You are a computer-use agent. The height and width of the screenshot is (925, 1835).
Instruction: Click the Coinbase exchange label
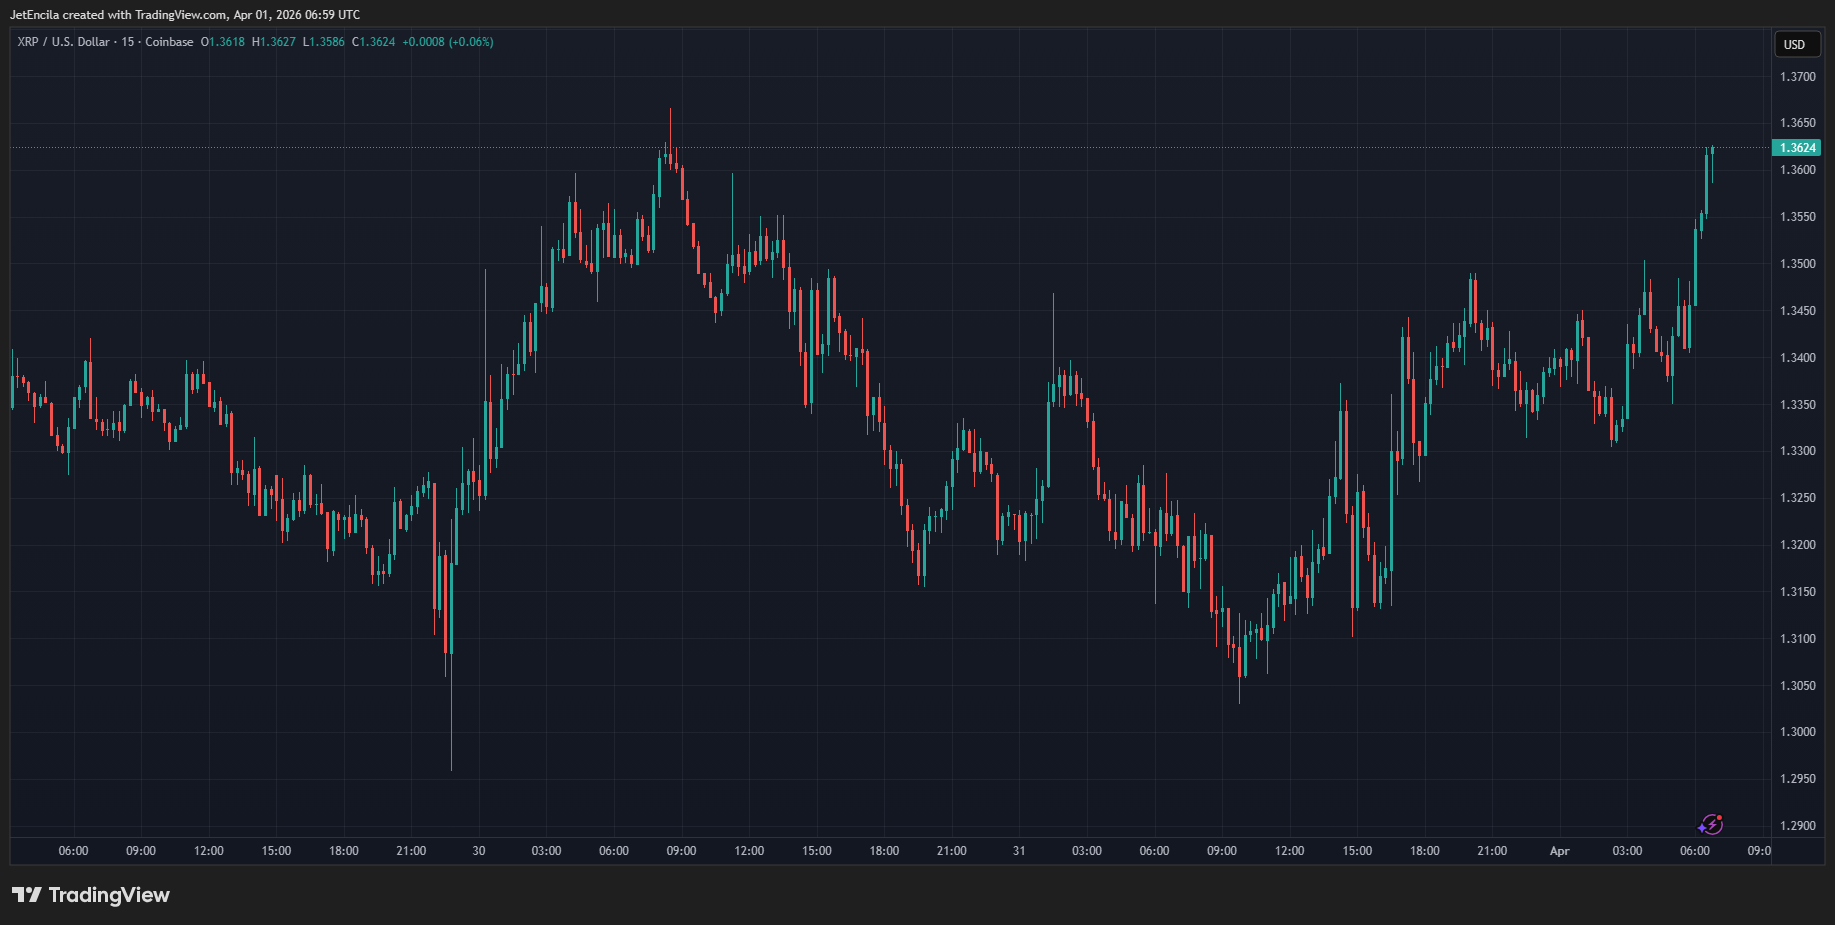click(x=169, y=42)
